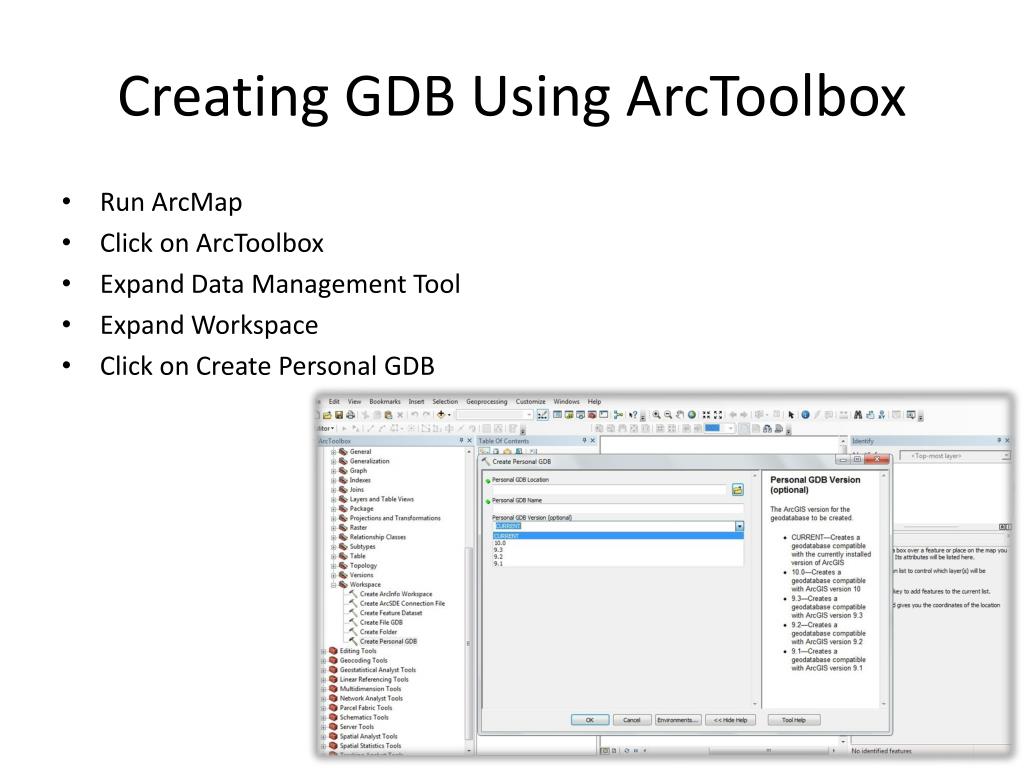Click the Undo arrow toolbar icon
1024x768 pixels.
tap(415, 415)
